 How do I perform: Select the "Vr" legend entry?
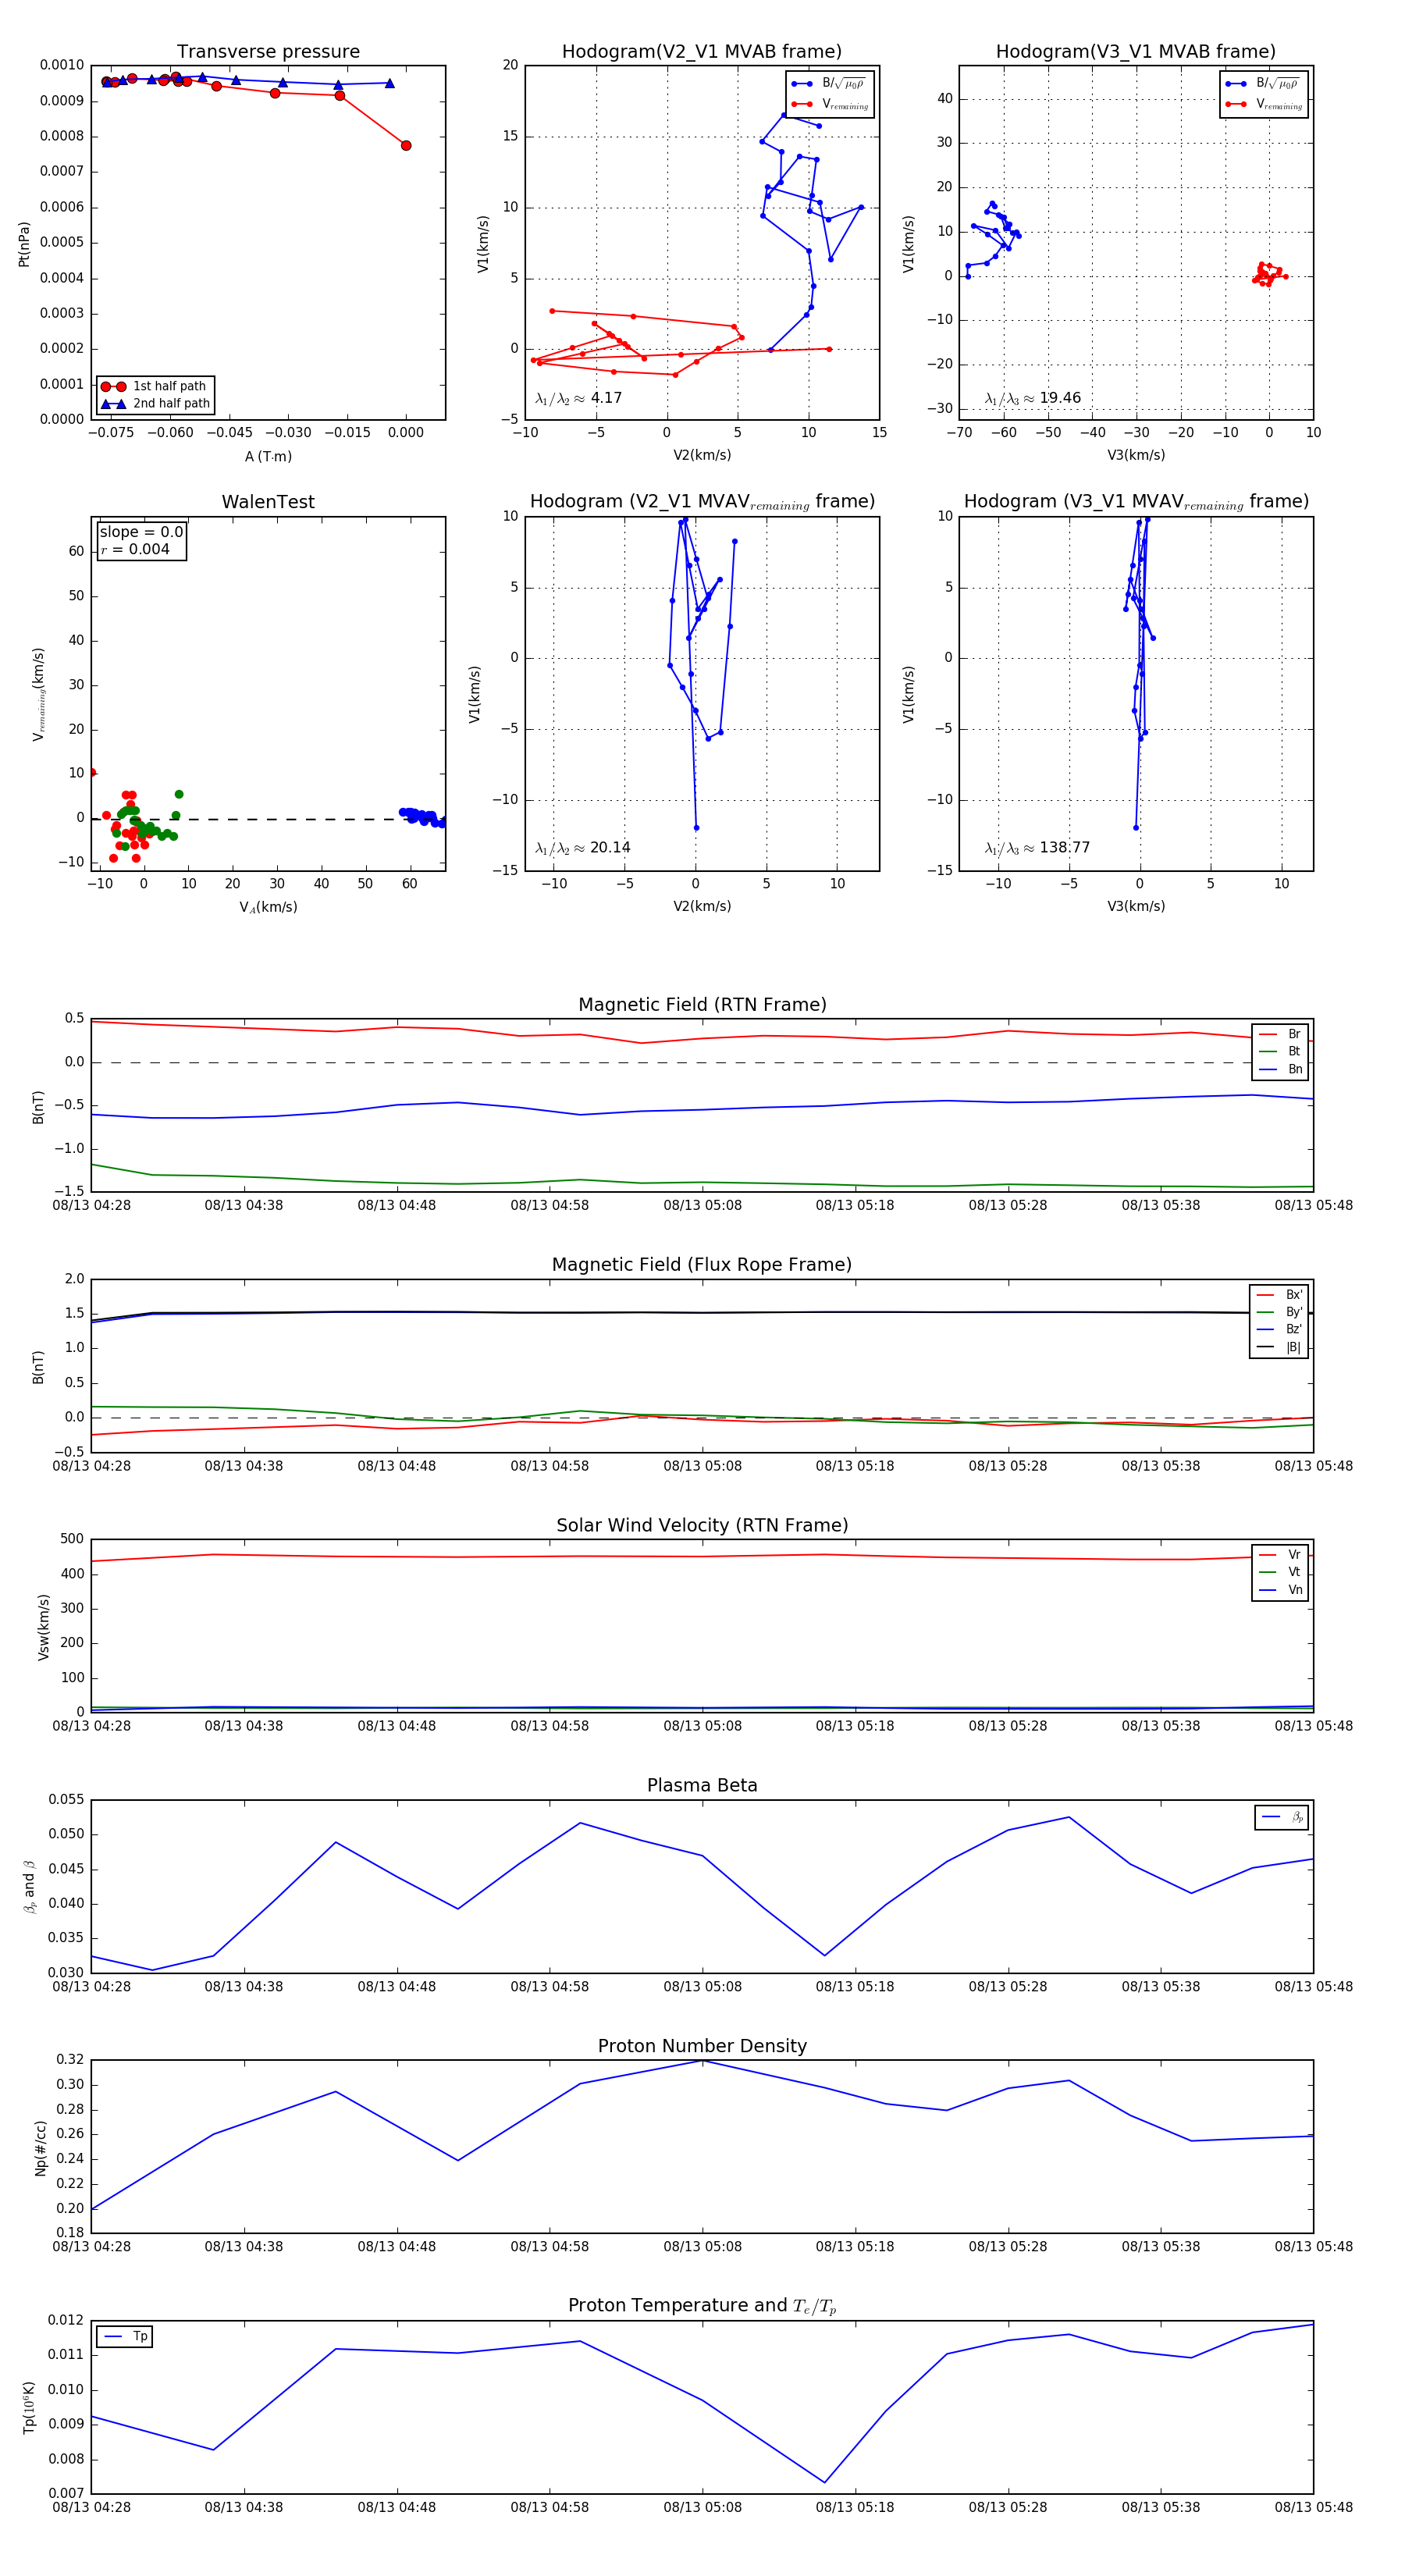[1280, 1555]
